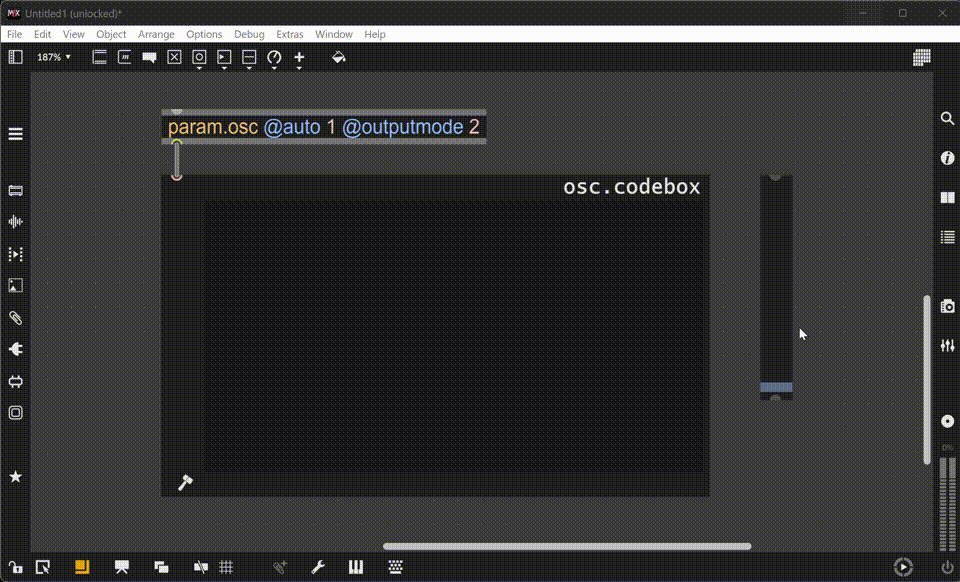This screenshot has height=582, width=960.
Task: Click the orange new view icon
Action: click(x=82, y=567)
